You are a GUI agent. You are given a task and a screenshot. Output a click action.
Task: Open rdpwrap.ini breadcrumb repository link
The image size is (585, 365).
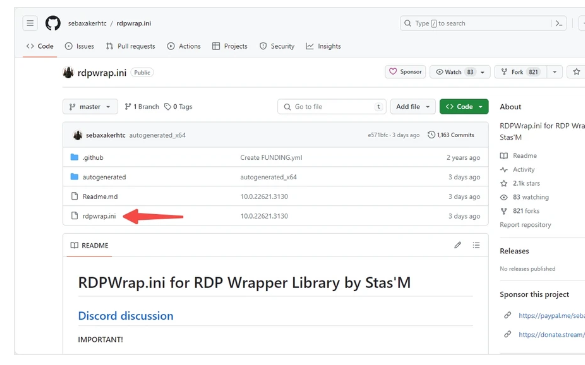[134, 24]
